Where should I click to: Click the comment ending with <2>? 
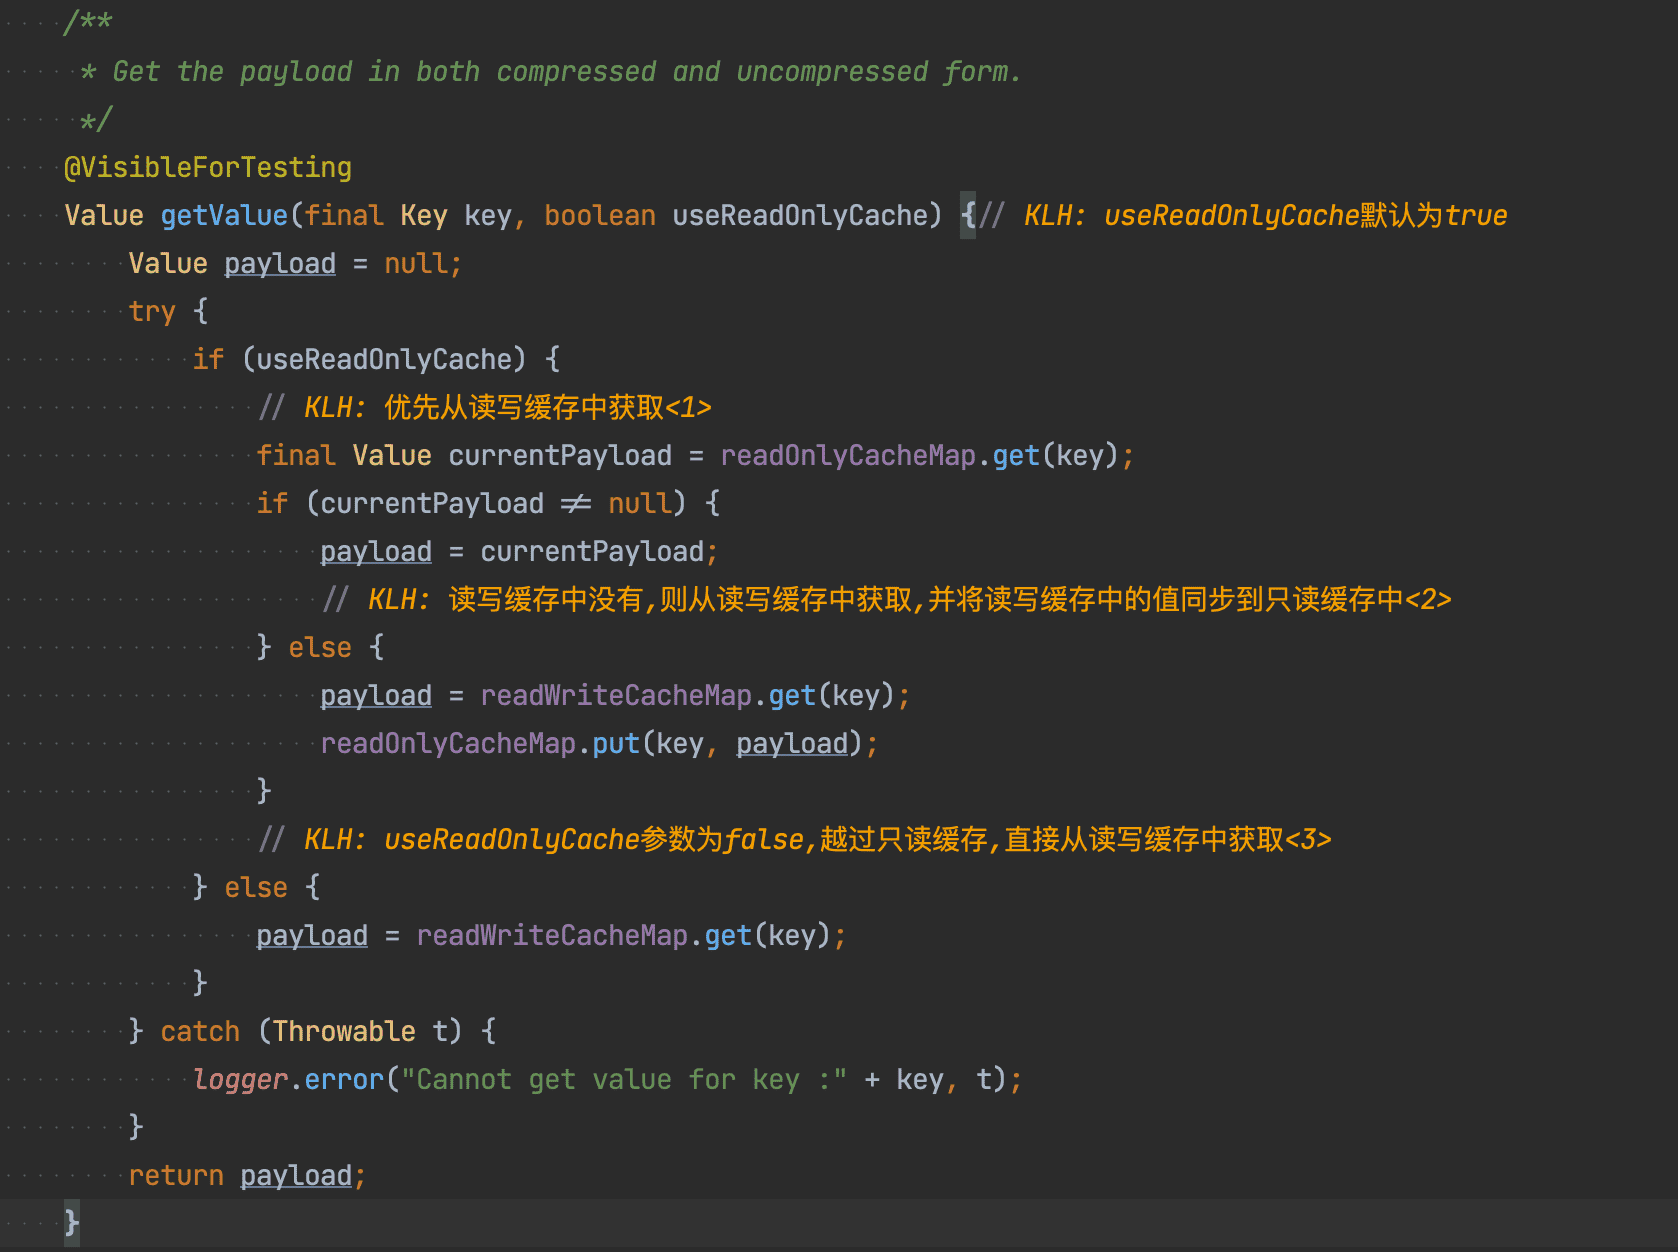(x=887, y=600)
